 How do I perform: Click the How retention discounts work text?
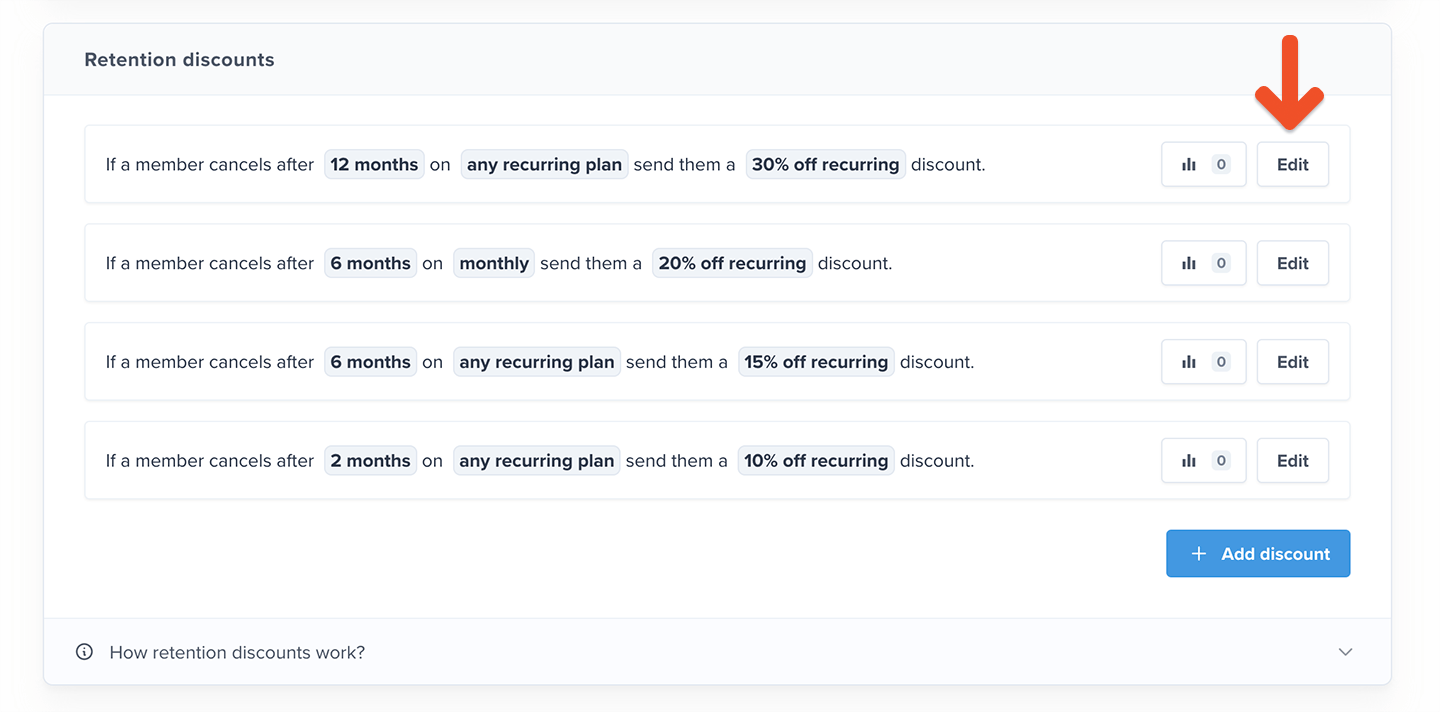pos(237,652)
